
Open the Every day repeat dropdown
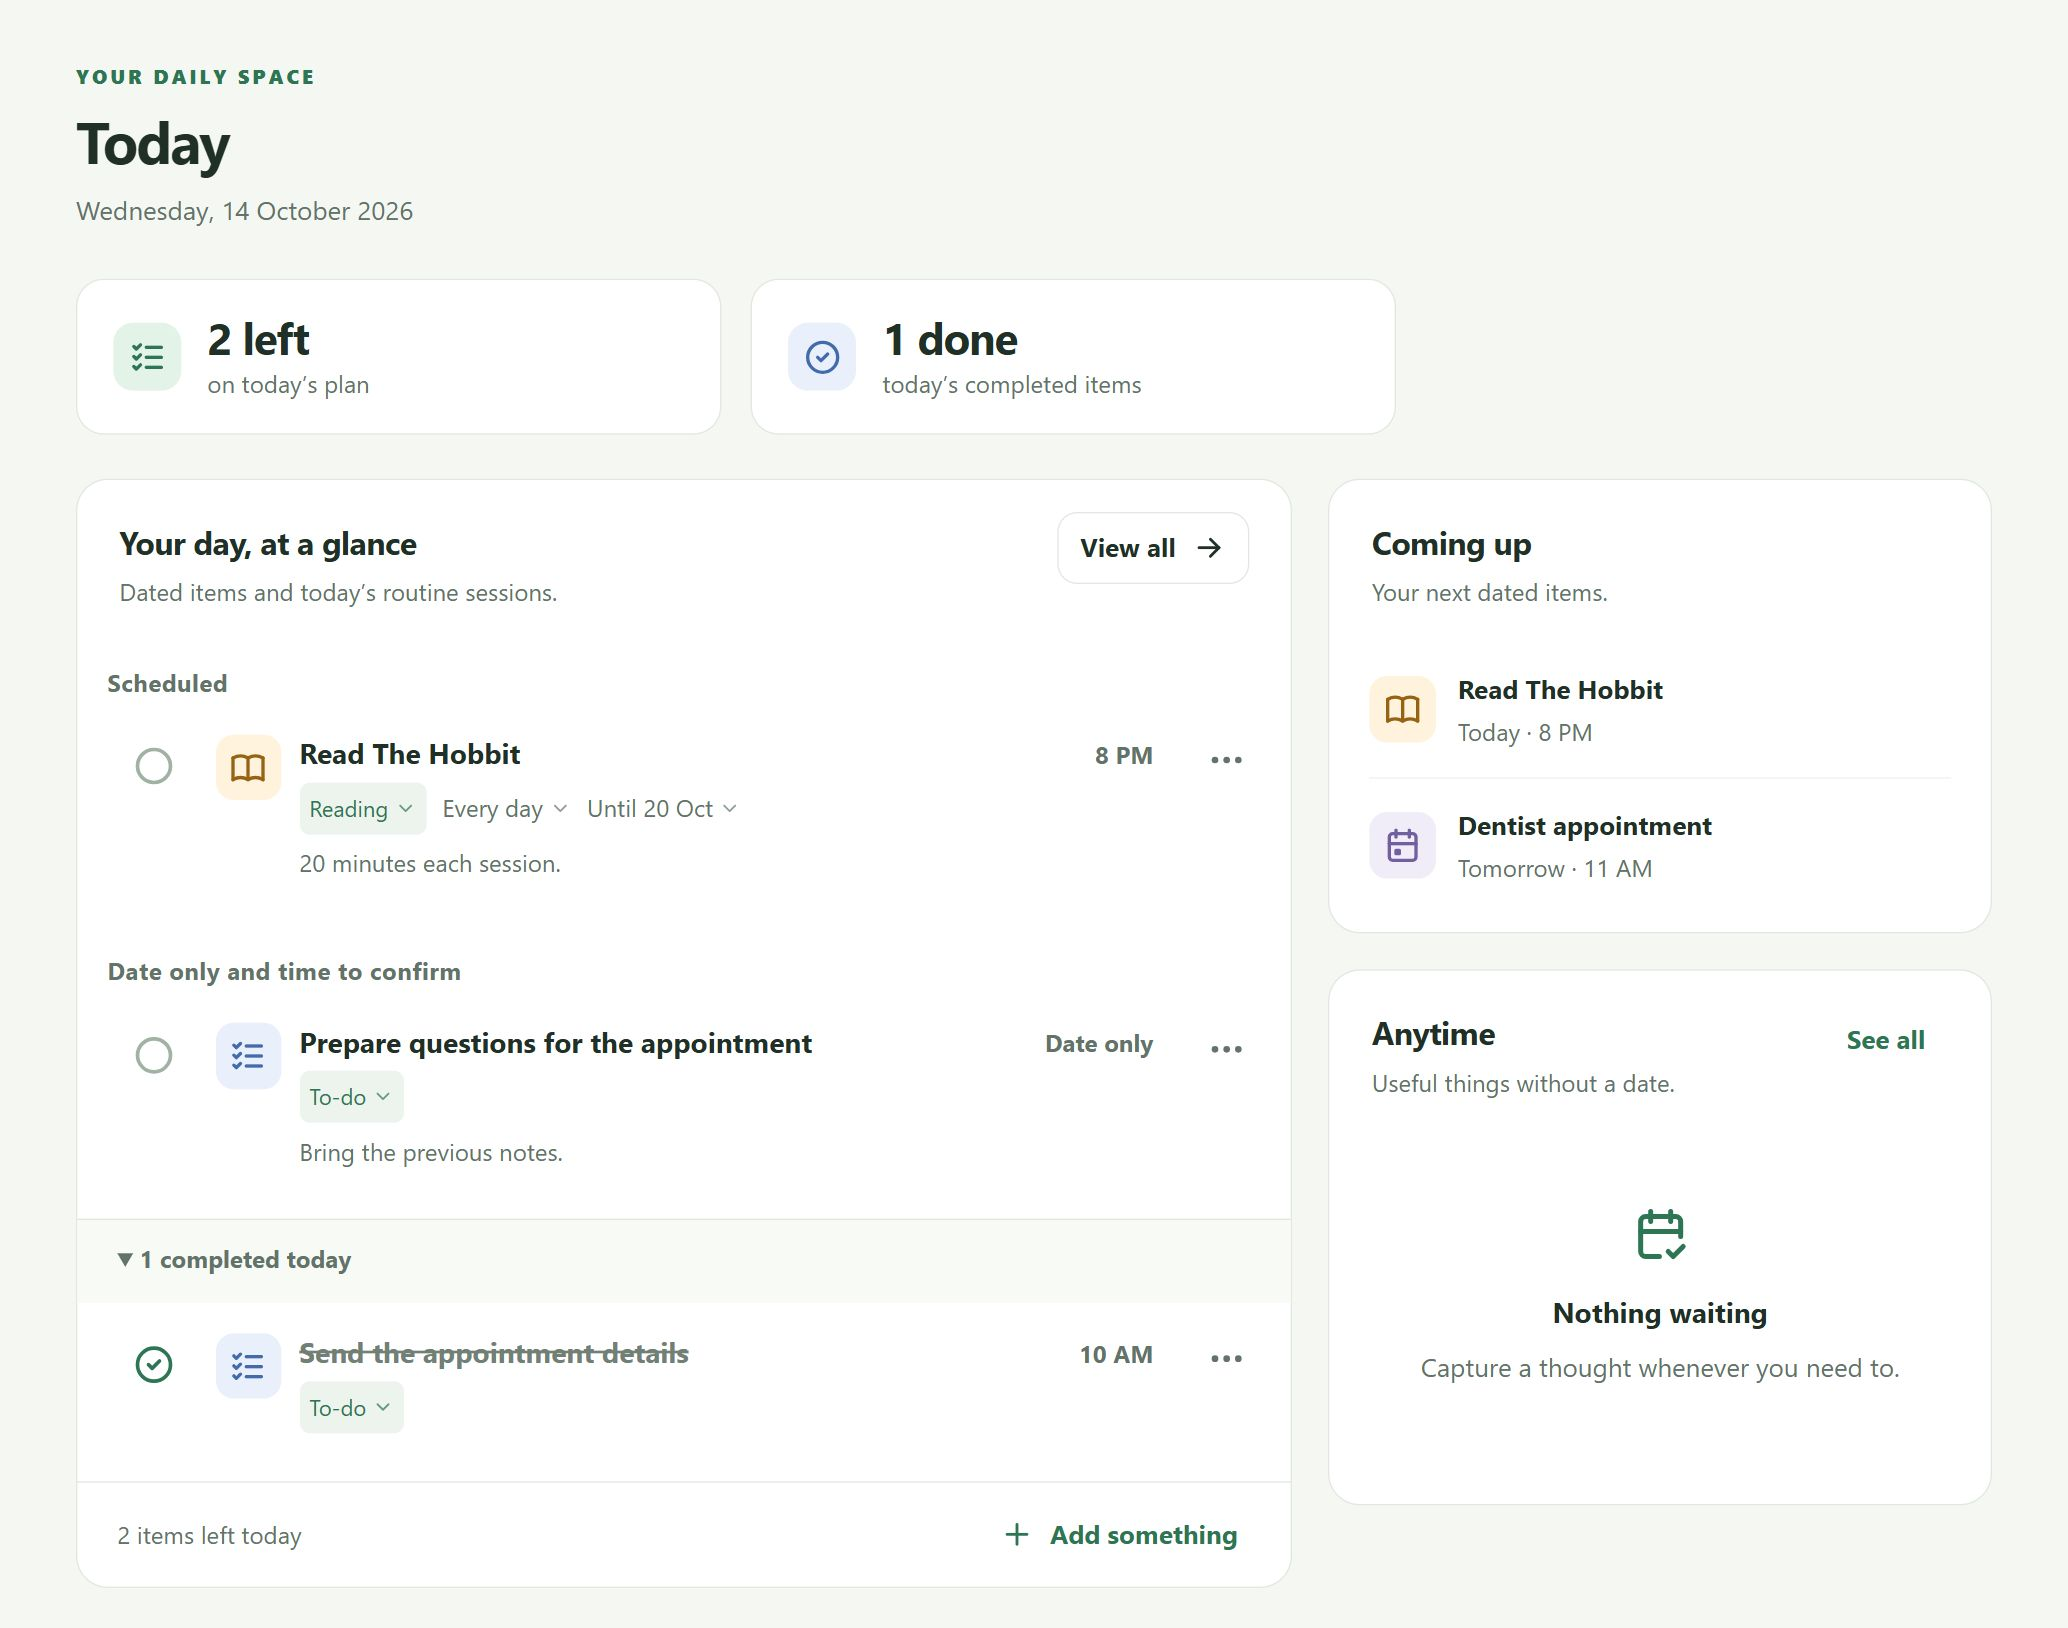pos(504,809)
